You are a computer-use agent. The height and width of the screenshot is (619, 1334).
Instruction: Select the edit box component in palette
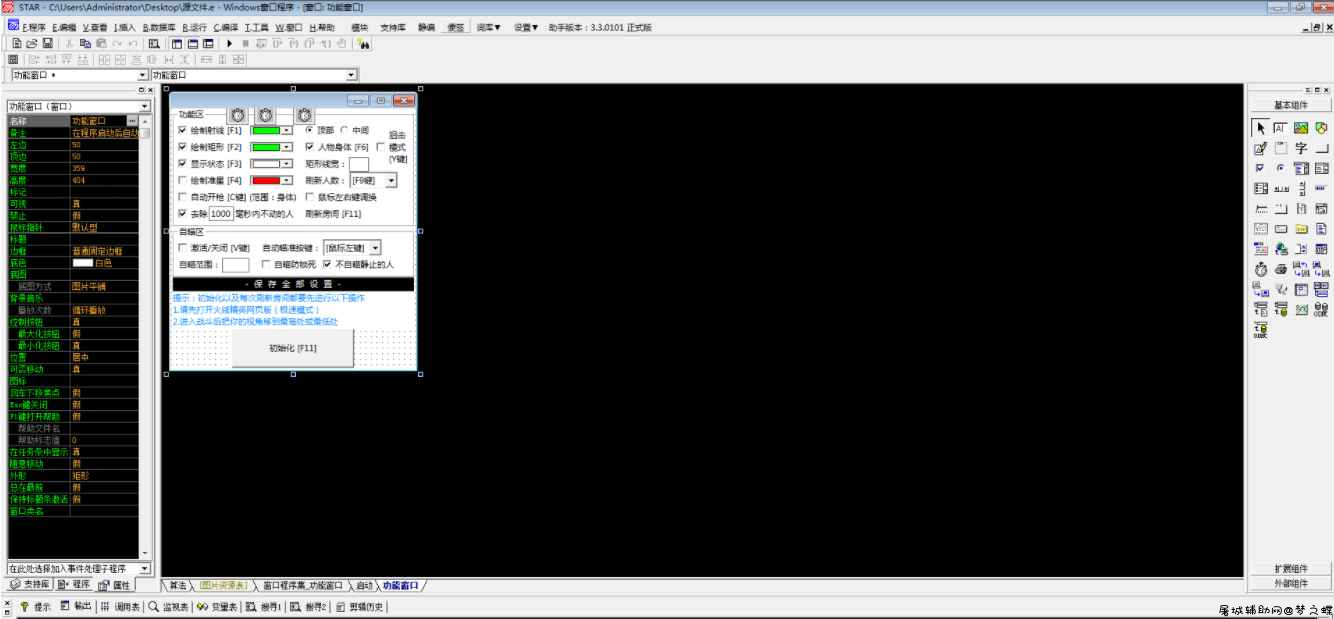click(1261, 148)
